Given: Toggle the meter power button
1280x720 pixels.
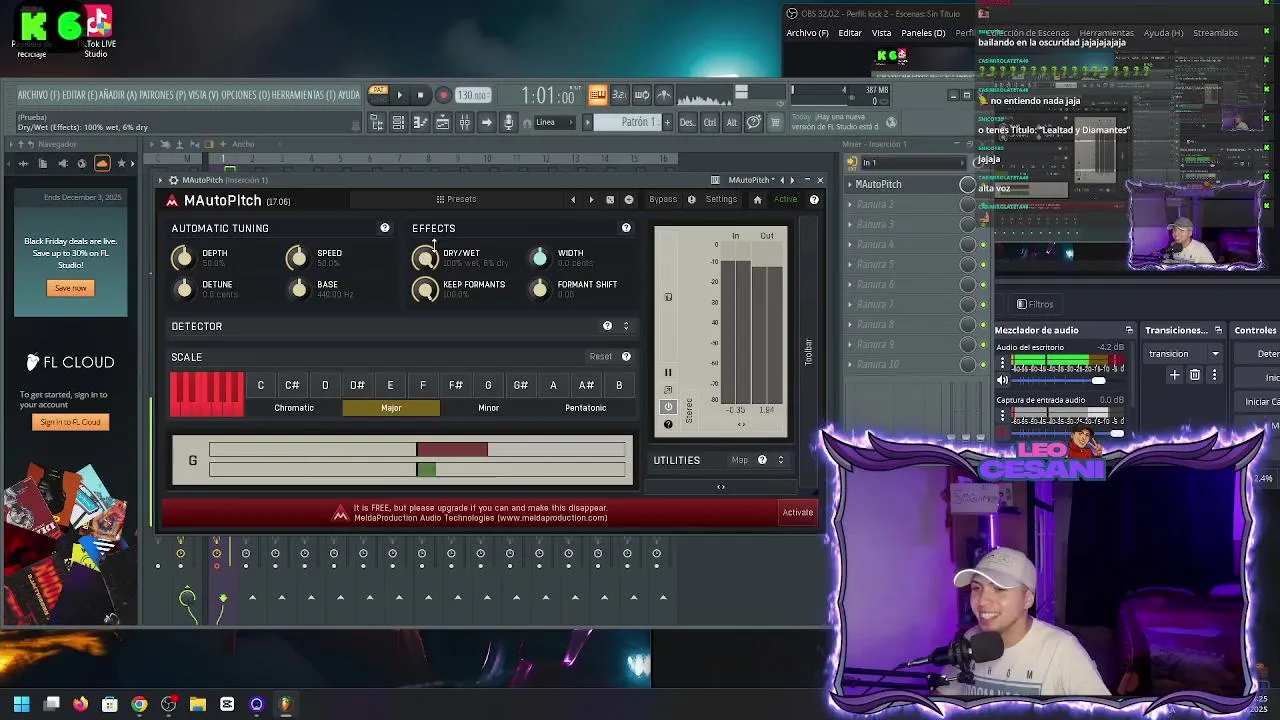Looking at the screenshot, I should click(x=668, y=406).
